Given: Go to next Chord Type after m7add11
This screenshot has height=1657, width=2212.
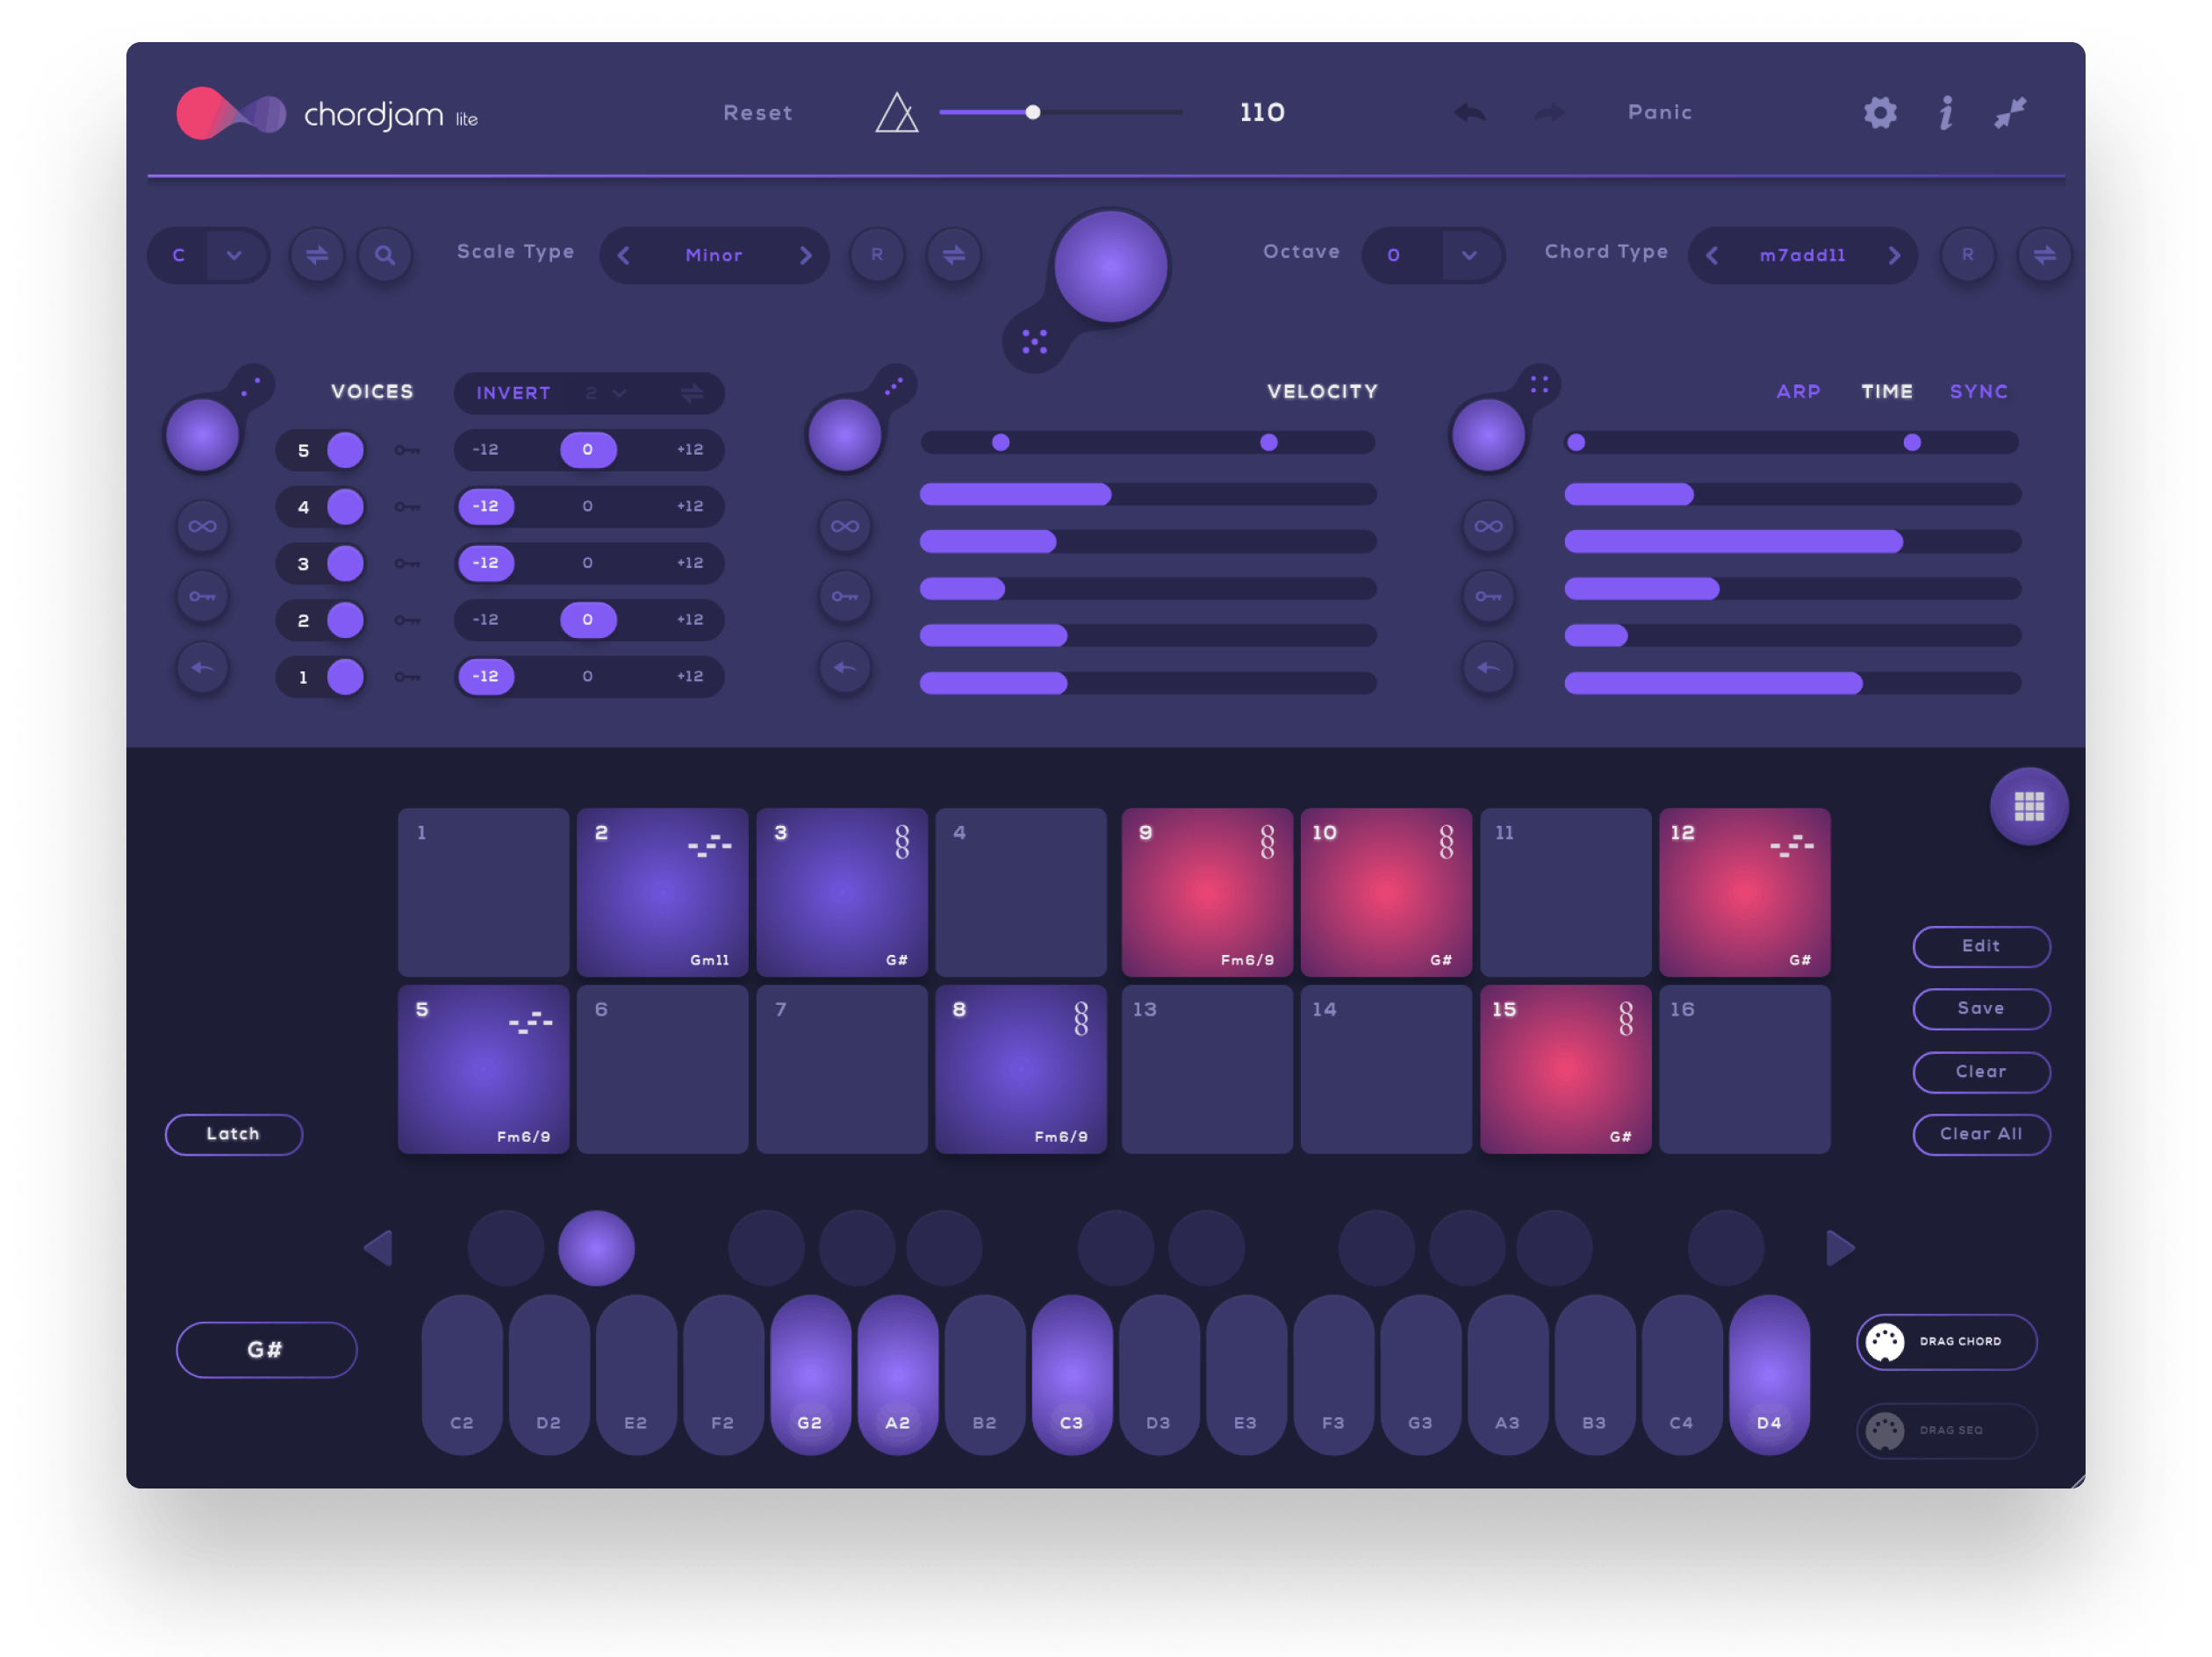Looking at the screenshot, I should [x=1893, y=255].
